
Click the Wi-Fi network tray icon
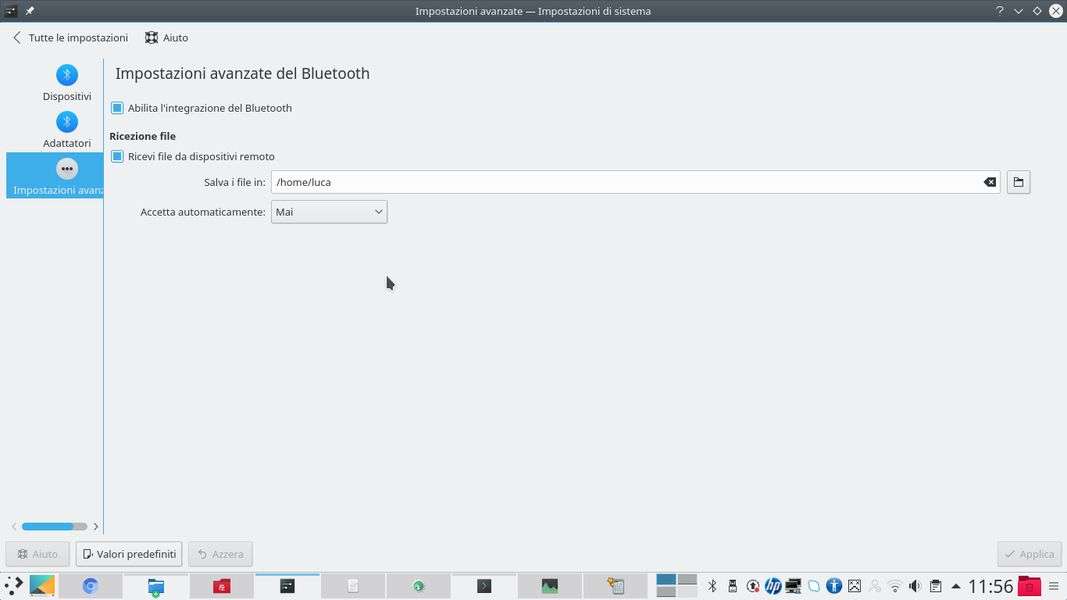[x=895, y=586]
